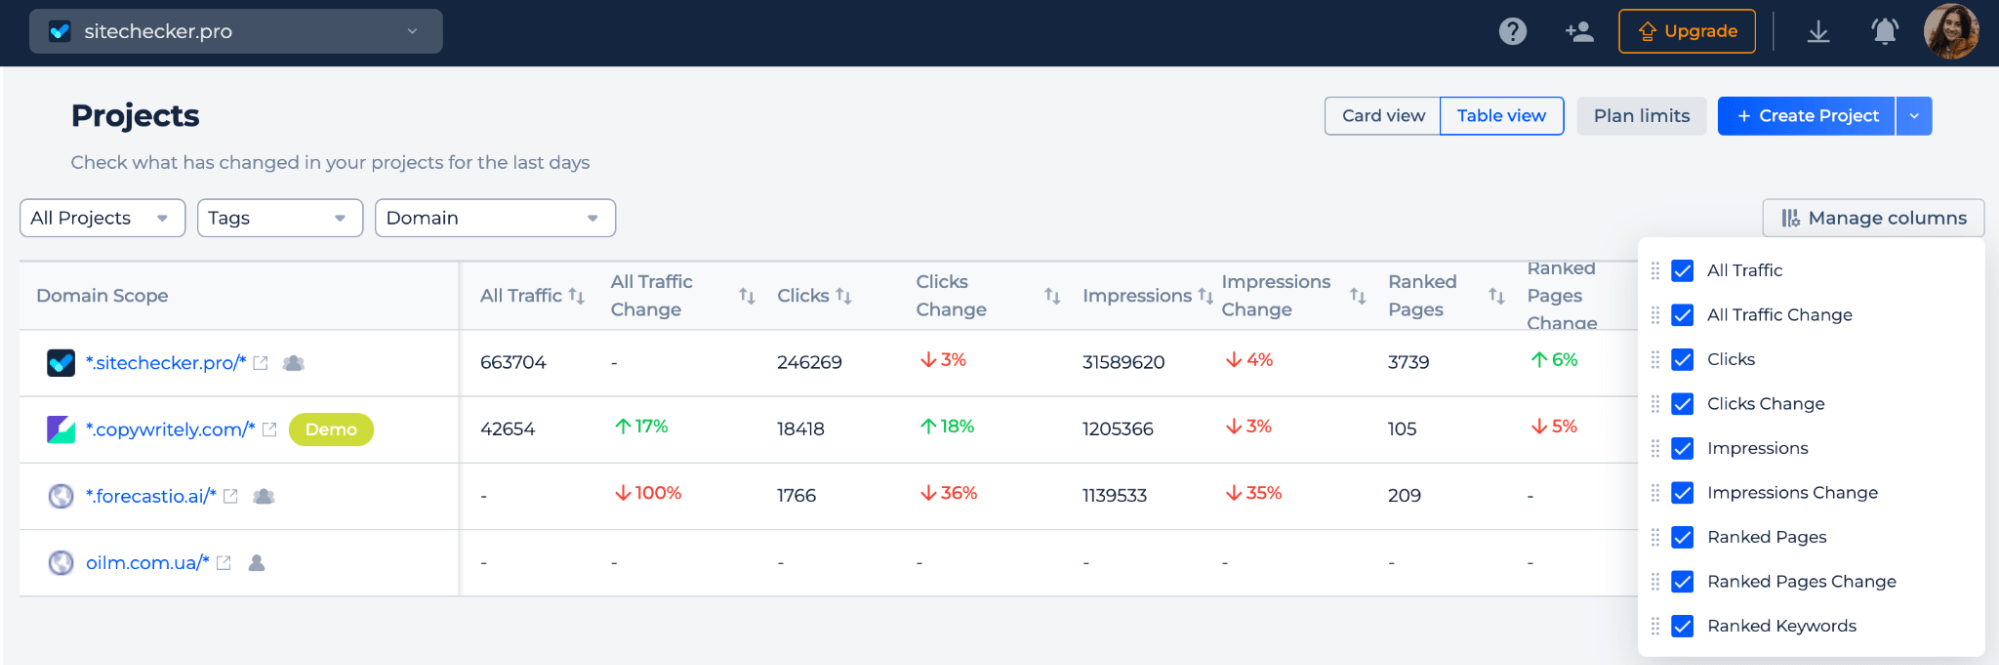Open the help question mark icon

(x=1512, y=32)
